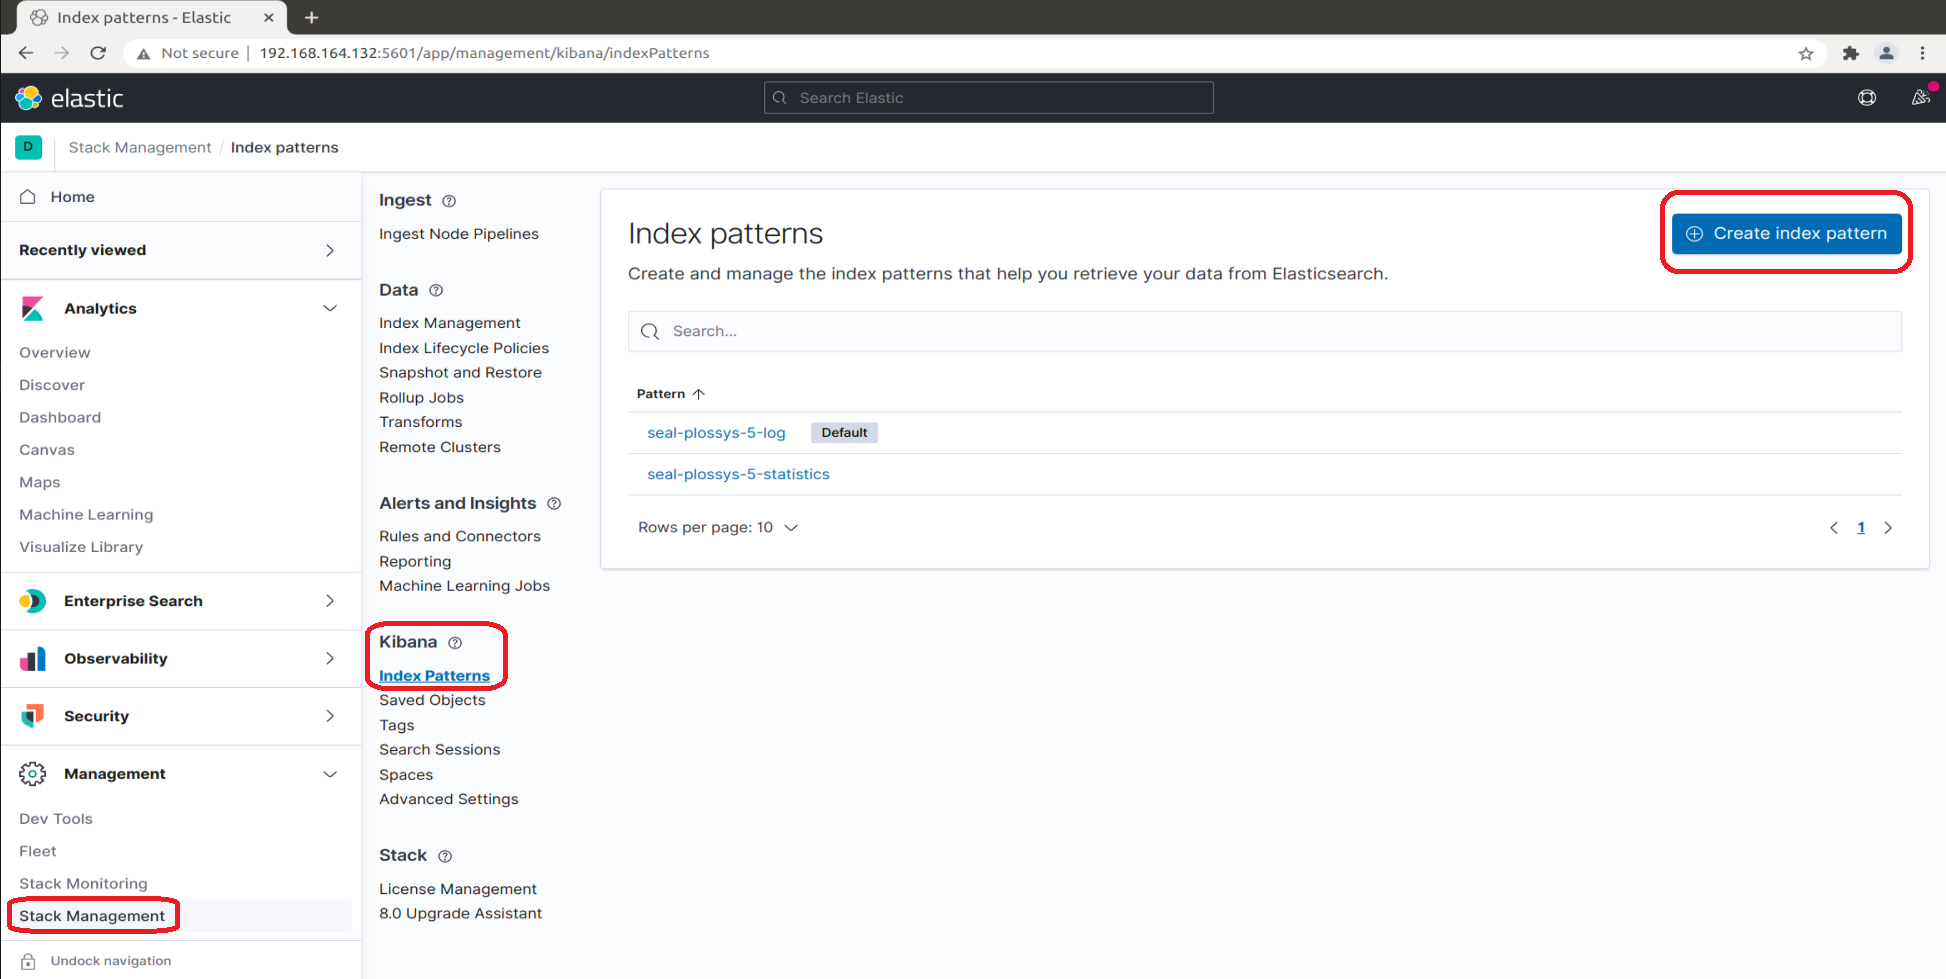Click the alerts notification icon top right
1946x979 pixels.
point(1921,97)
